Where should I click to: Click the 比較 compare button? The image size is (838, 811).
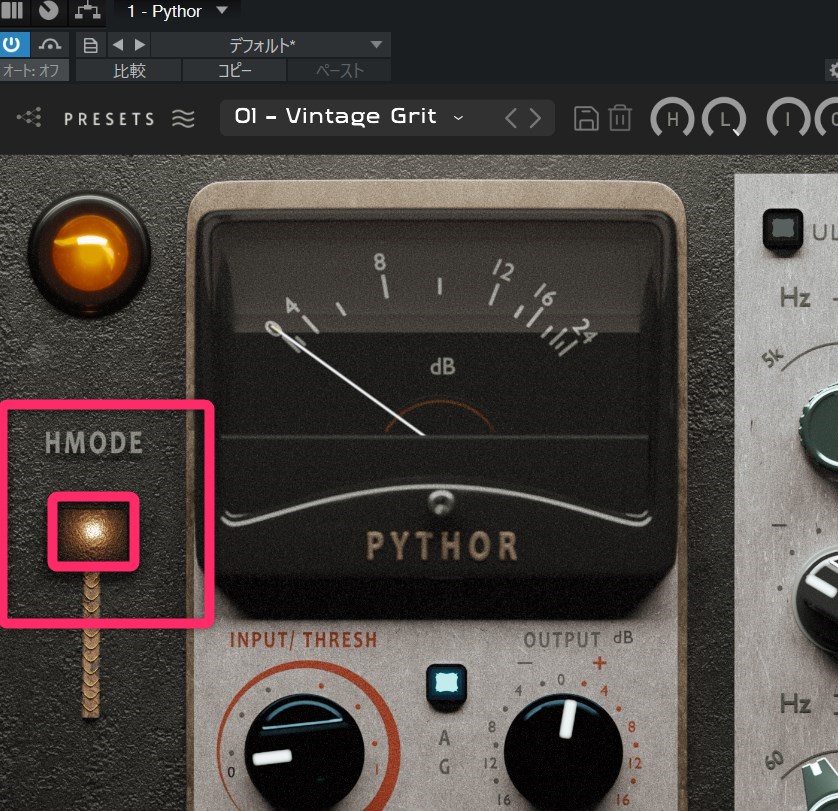pos(129,71)
